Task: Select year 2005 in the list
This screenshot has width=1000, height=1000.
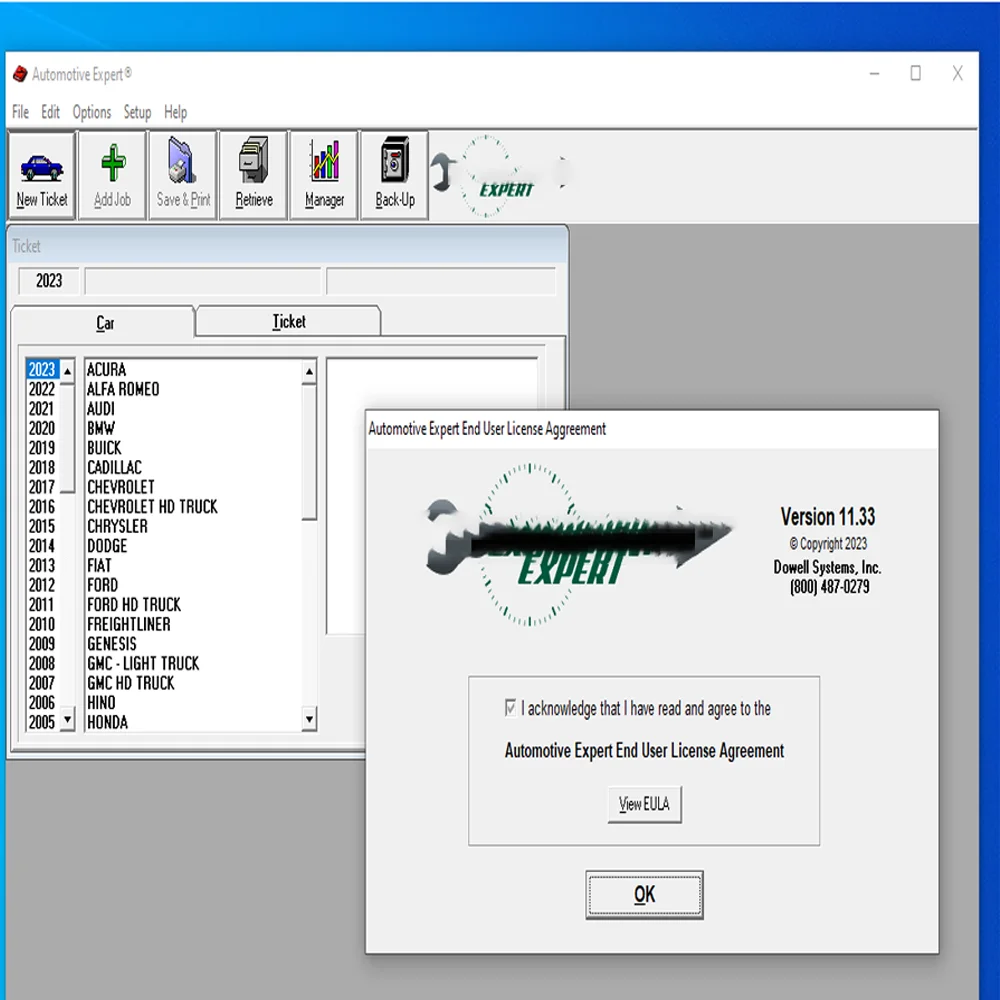Action: 42,723
